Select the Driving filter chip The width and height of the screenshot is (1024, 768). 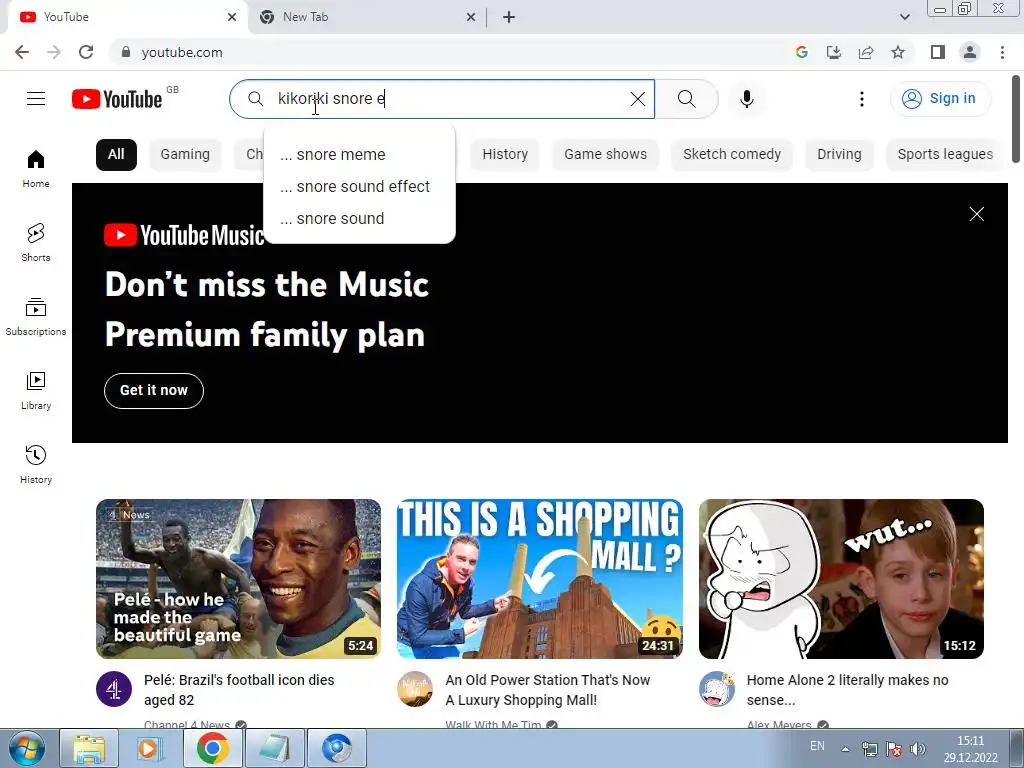[839, 155]
